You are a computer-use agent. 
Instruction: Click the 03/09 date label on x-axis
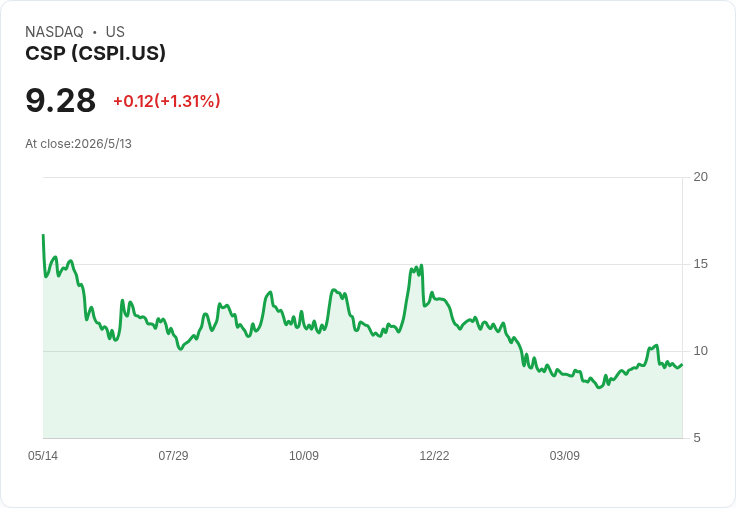(x=565, y=455)
